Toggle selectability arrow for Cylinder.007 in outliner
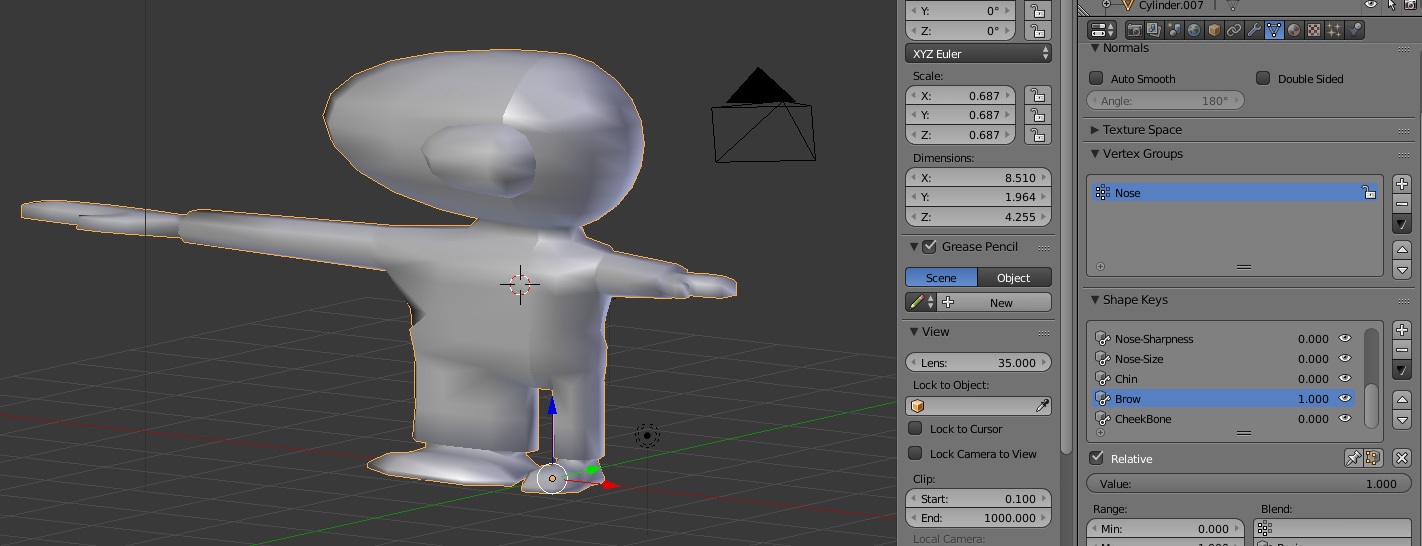Screen dimensions: 1422x546 click(x=1391, y=5)
